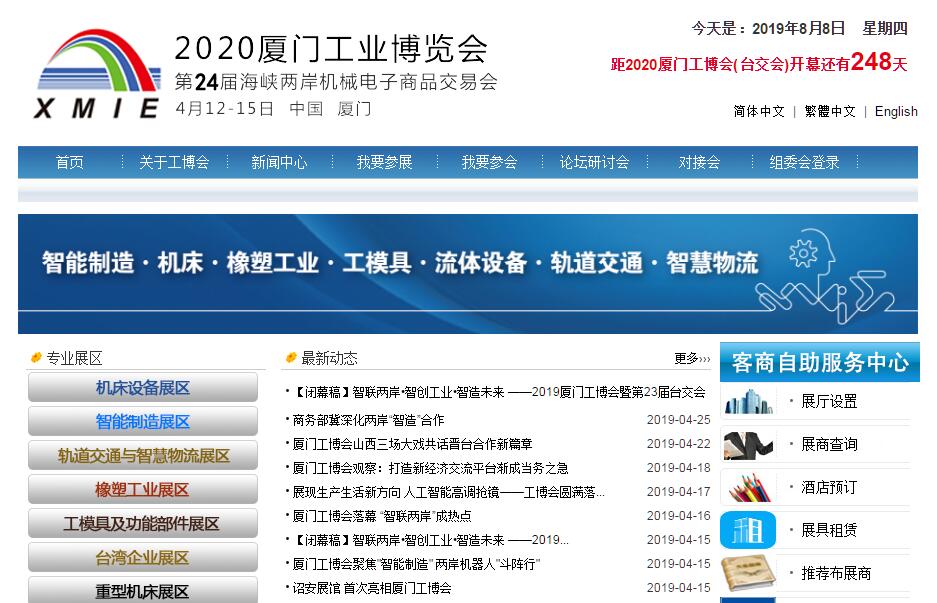Click the blue icon beside 展具租赁

(748, 529)
